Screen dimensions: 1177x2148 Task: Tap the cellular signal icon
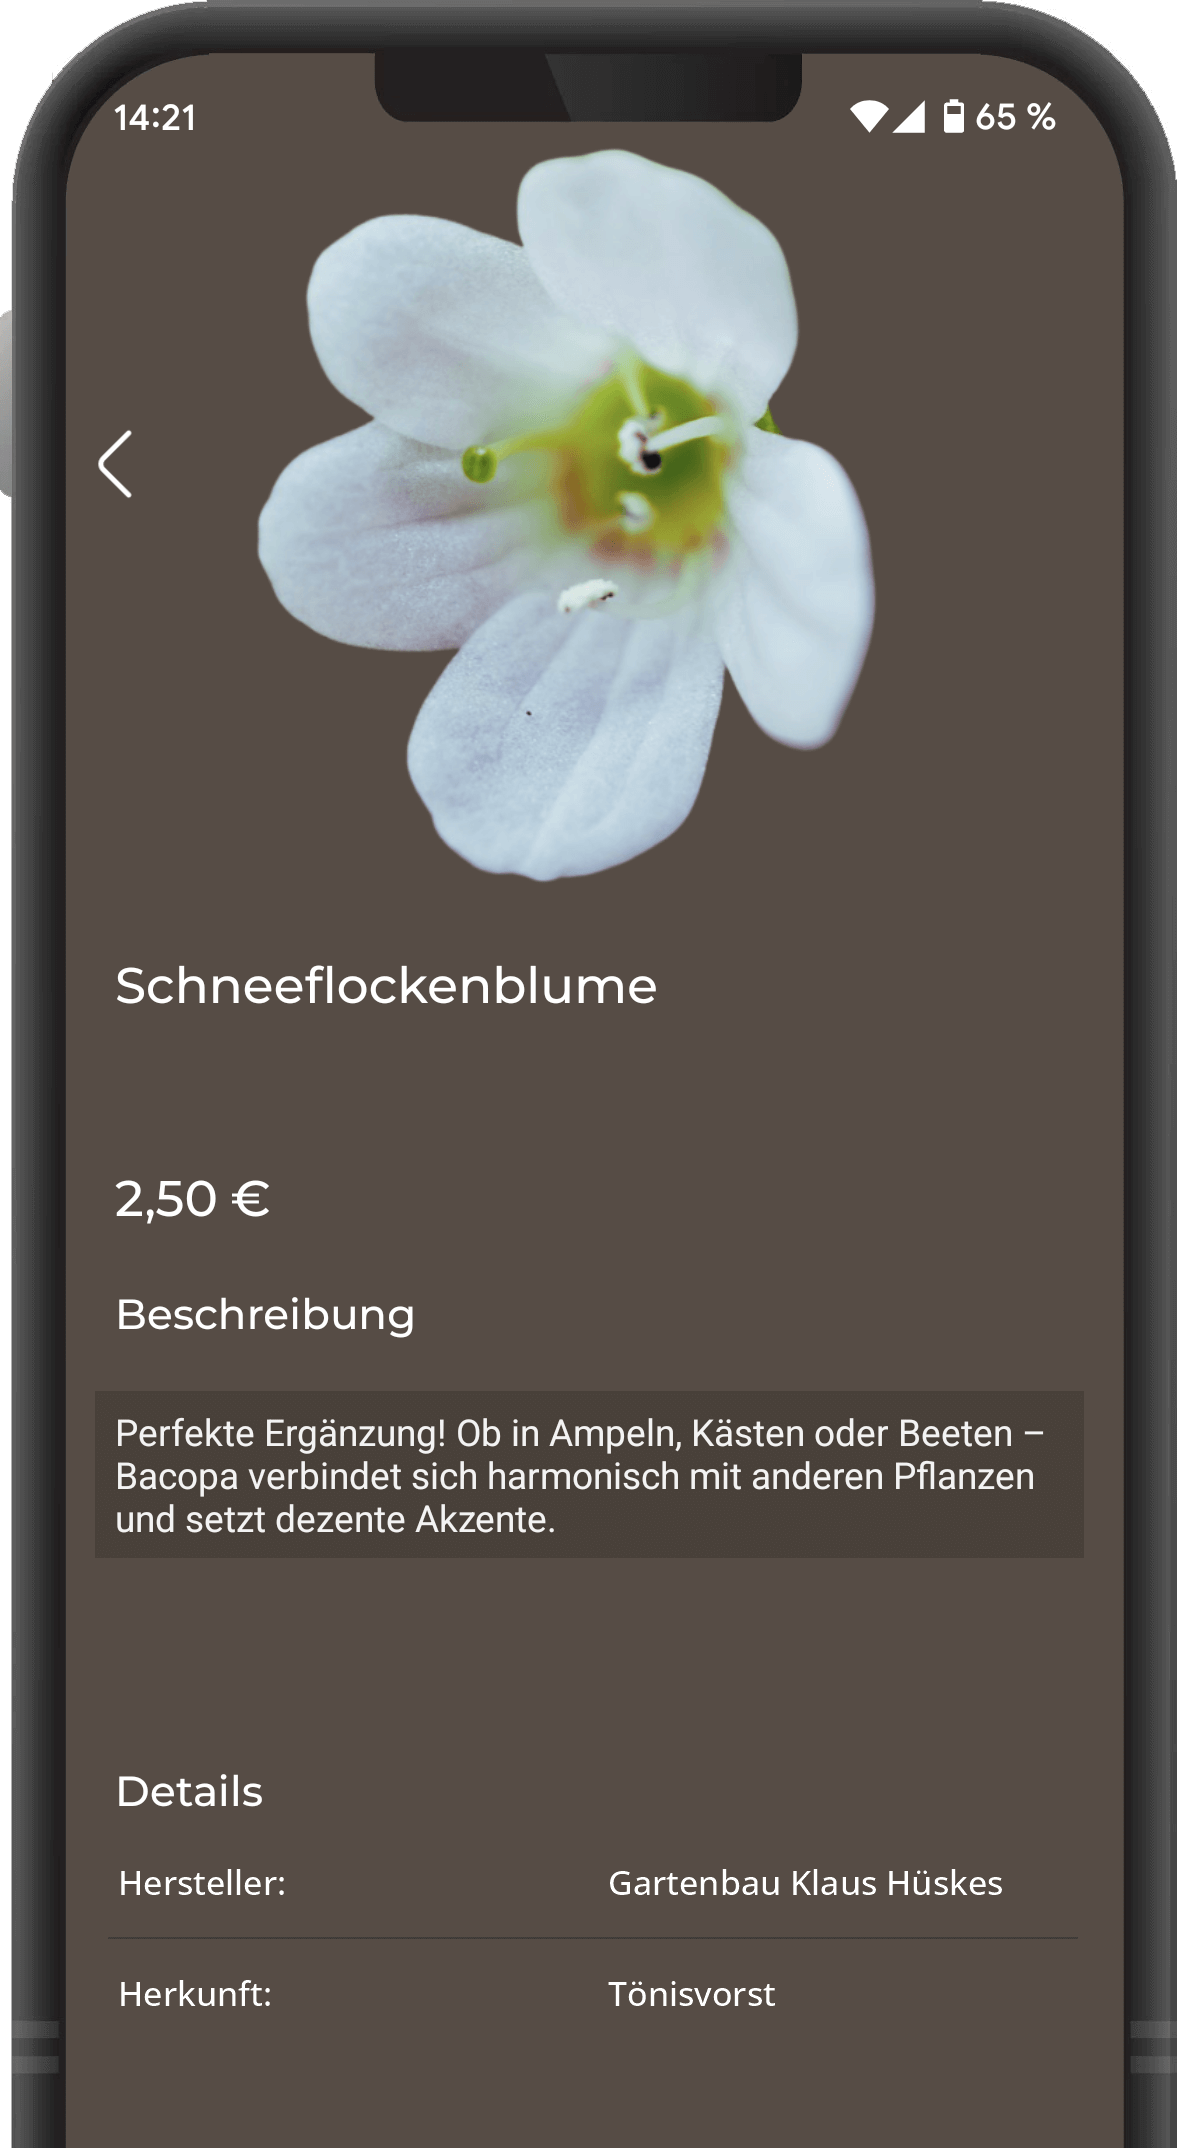coord(909,117)
